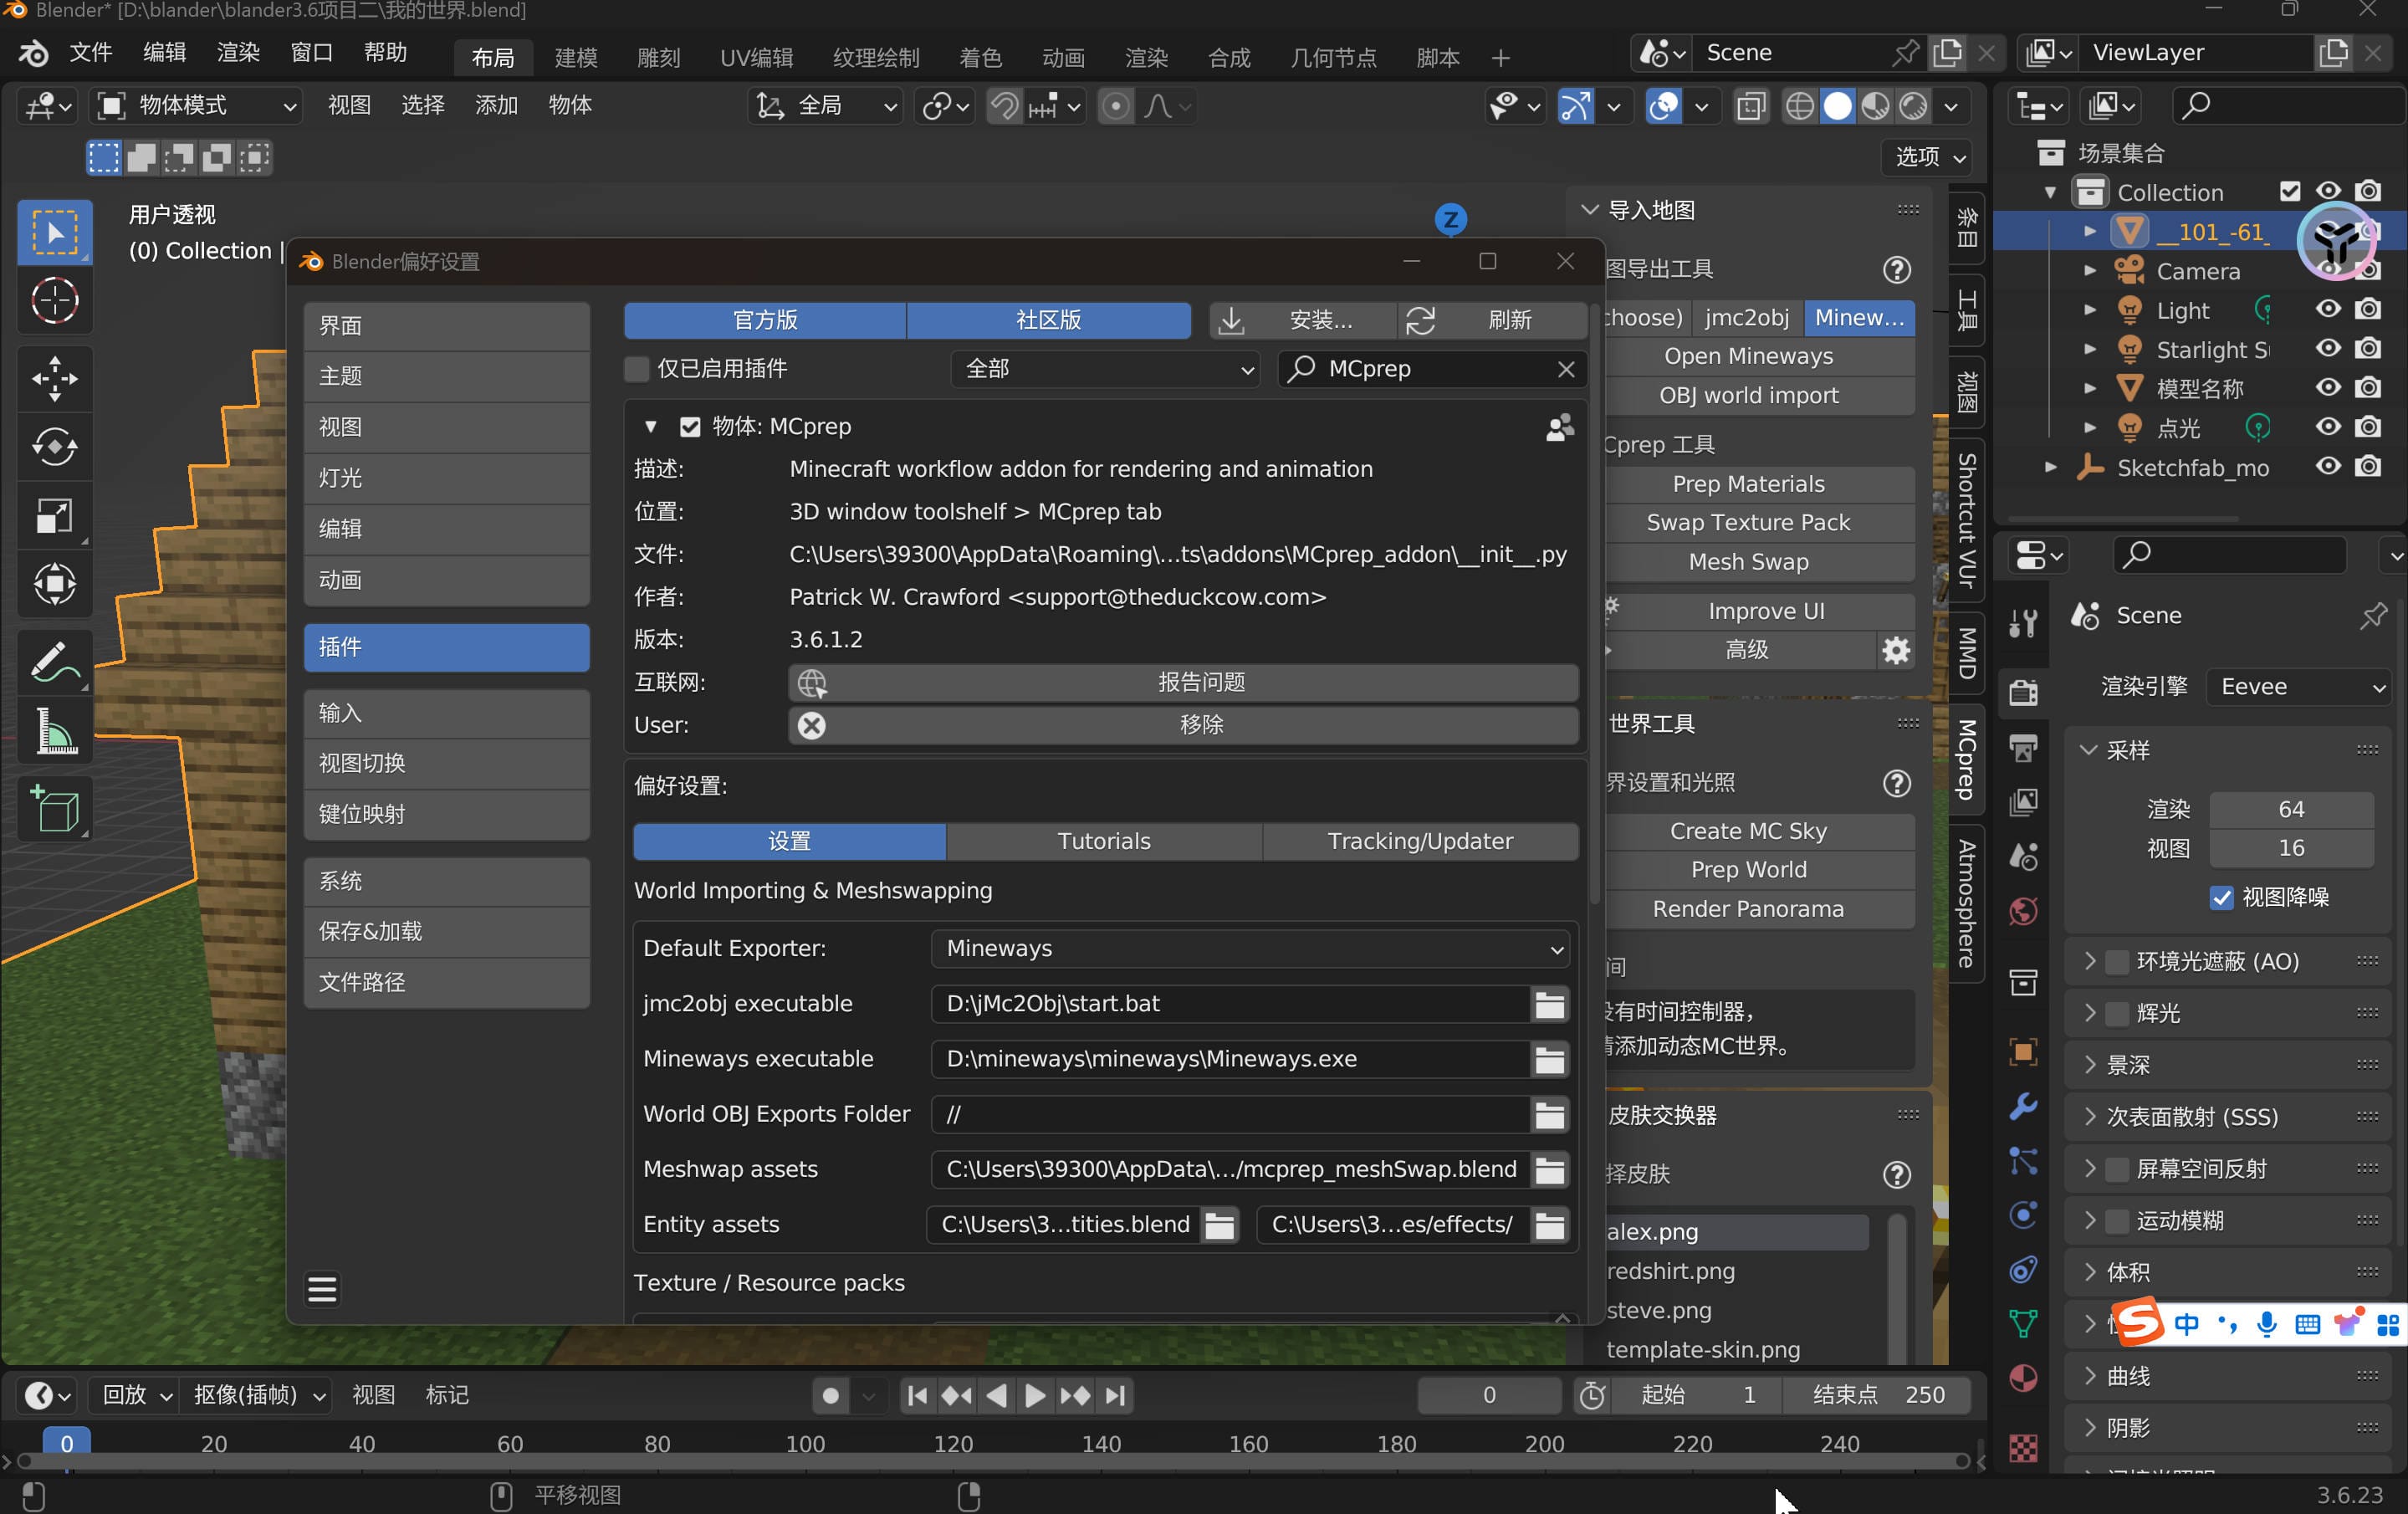This screenshot has height=1514, width=2408.
Task: Click the Create MC Sky button
Action: click(x=1747, y=831)
